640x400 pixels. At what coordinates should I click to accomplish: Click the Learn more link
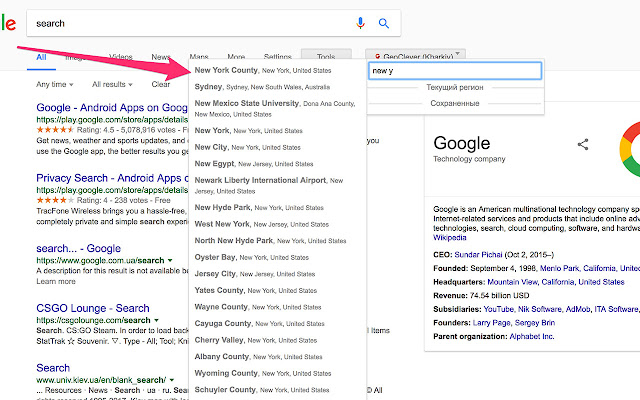coord(56,282)
